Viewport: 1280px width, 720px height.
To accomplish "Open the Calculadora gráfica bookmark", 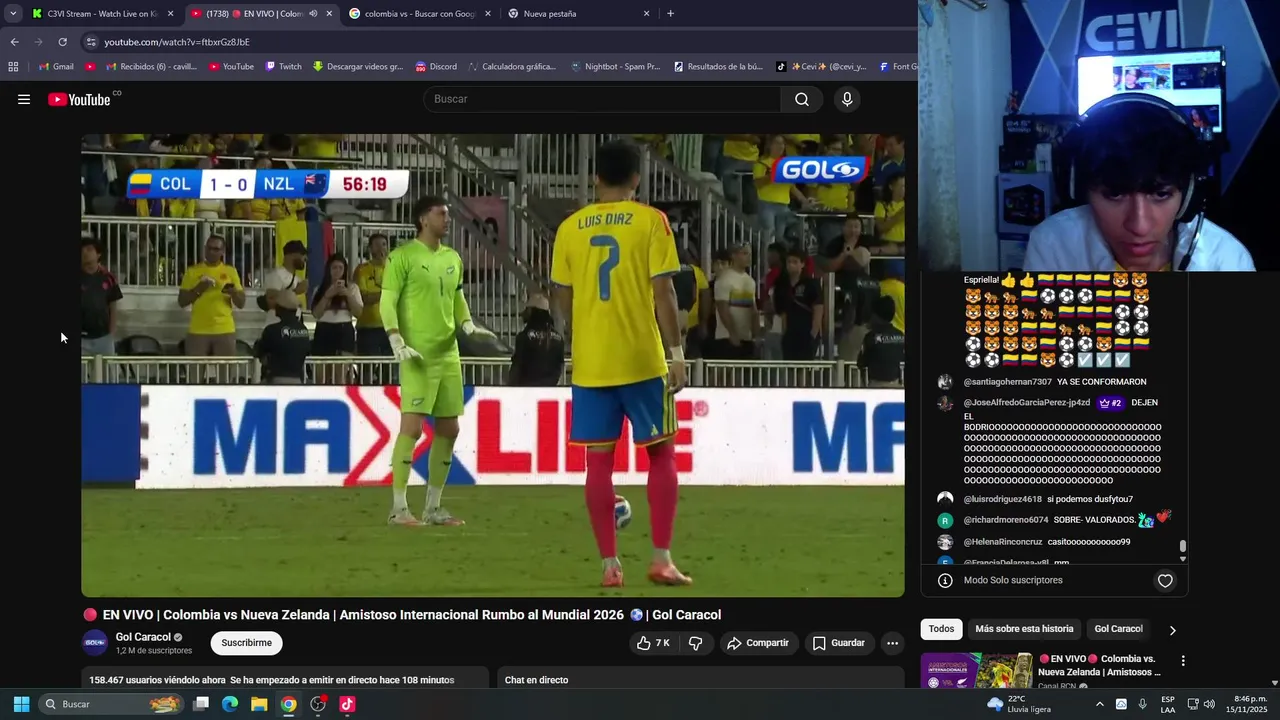I will point(511,67).
